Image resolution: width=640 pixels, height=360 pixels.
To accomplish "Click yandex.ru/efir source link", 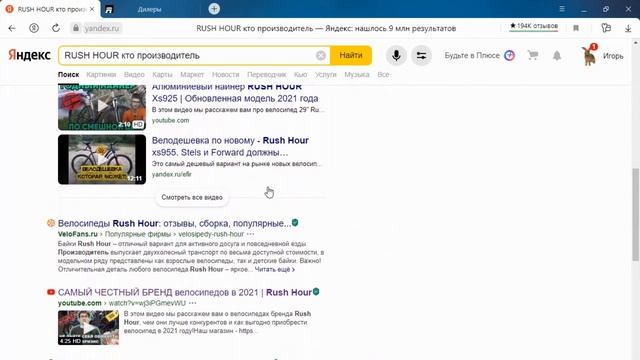I will coord(171,174).
